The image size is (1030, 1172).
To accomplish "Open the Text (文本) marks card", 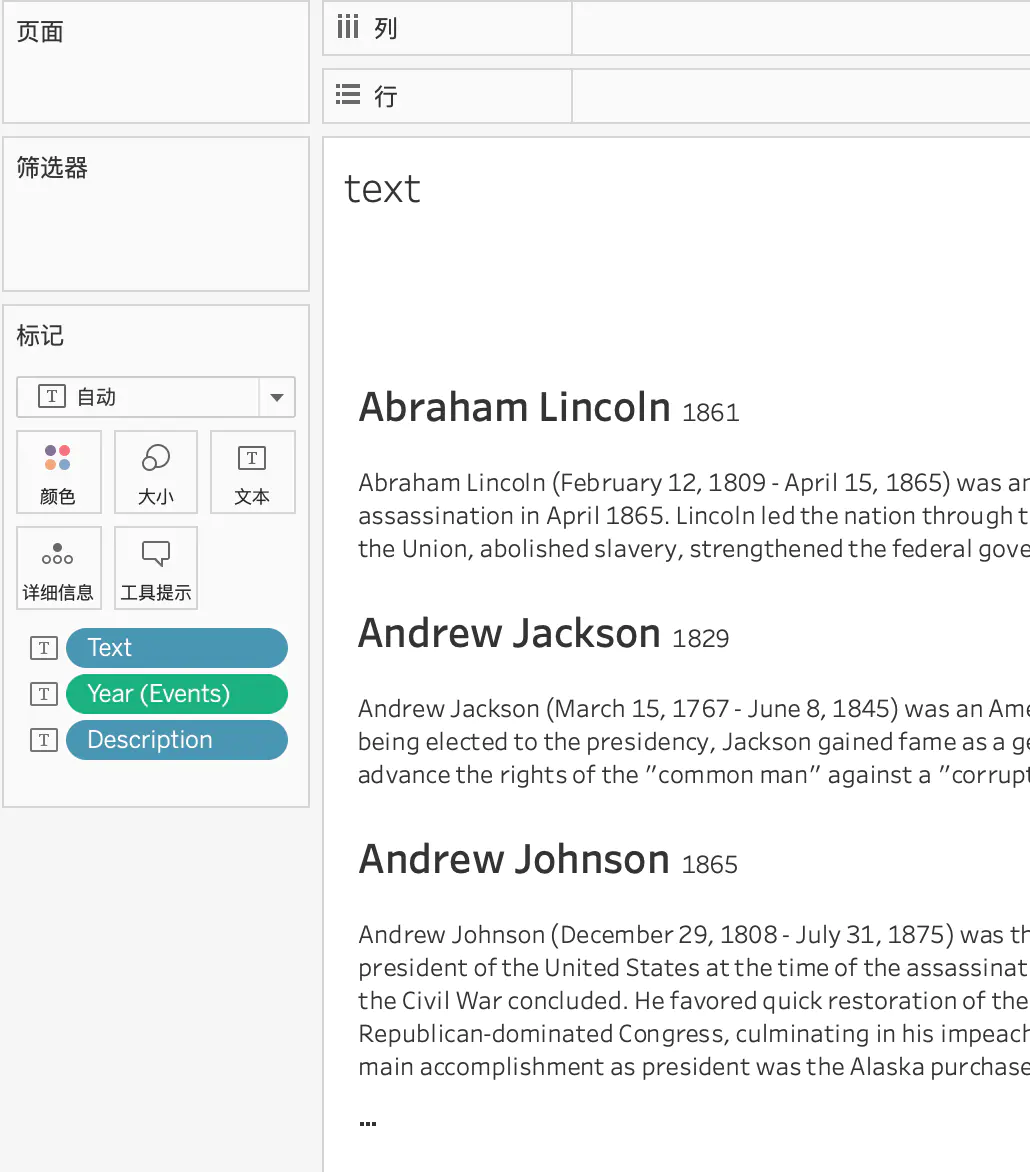I will tap(253, 472).
